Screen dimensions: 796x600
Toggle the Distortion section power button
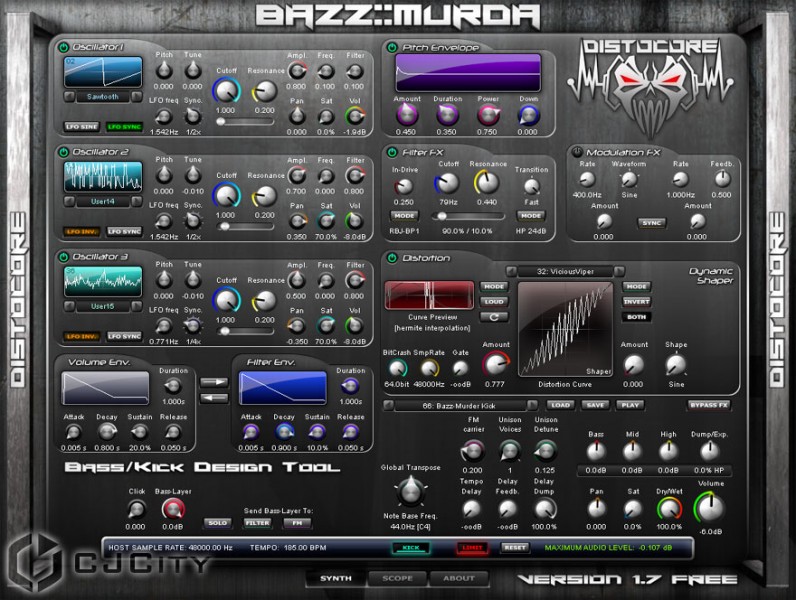tap(392, 258)
